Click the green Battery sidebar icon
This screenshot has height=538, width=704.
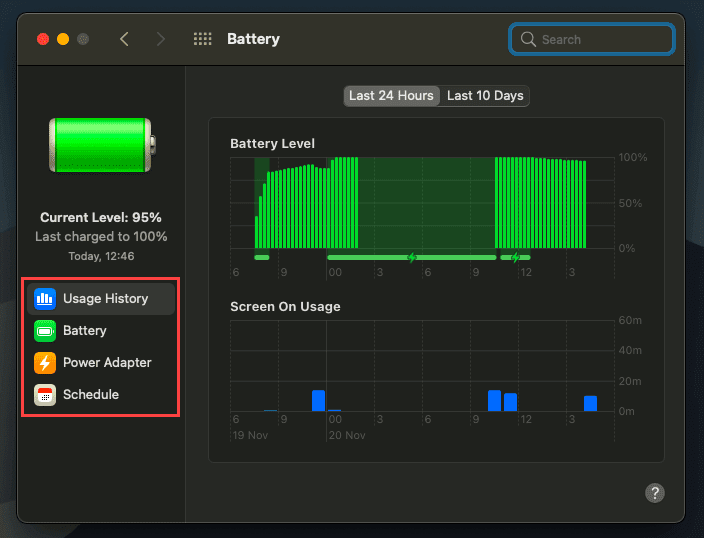[x=45, y=331]
